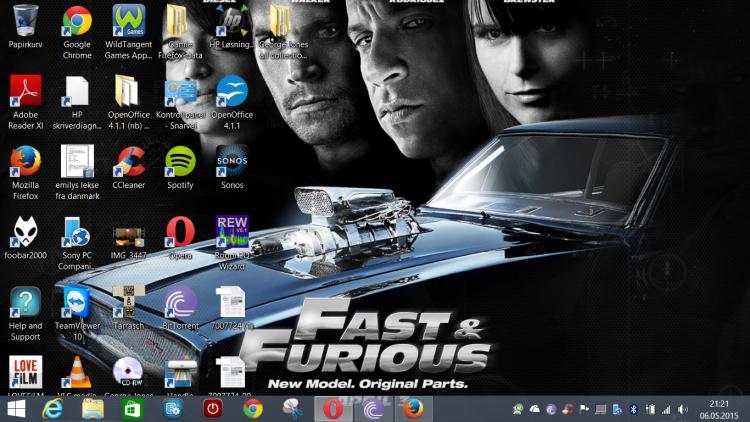Select the Mozilla Firefox desktop icon
The width and height of the screenshot is (750, 422).
pyautogui.click(x=25, y=160)
